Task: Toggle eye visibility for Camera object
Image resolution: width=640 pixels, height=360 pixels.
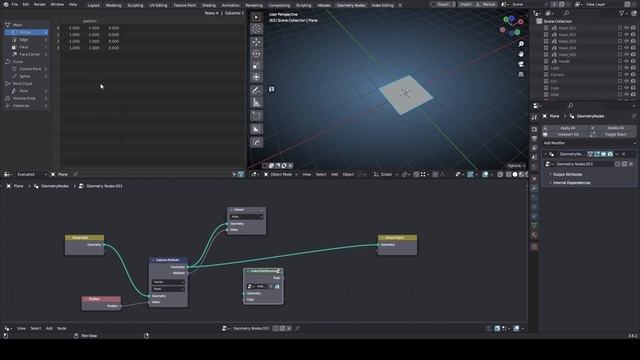Action: (x=627, y=74)
